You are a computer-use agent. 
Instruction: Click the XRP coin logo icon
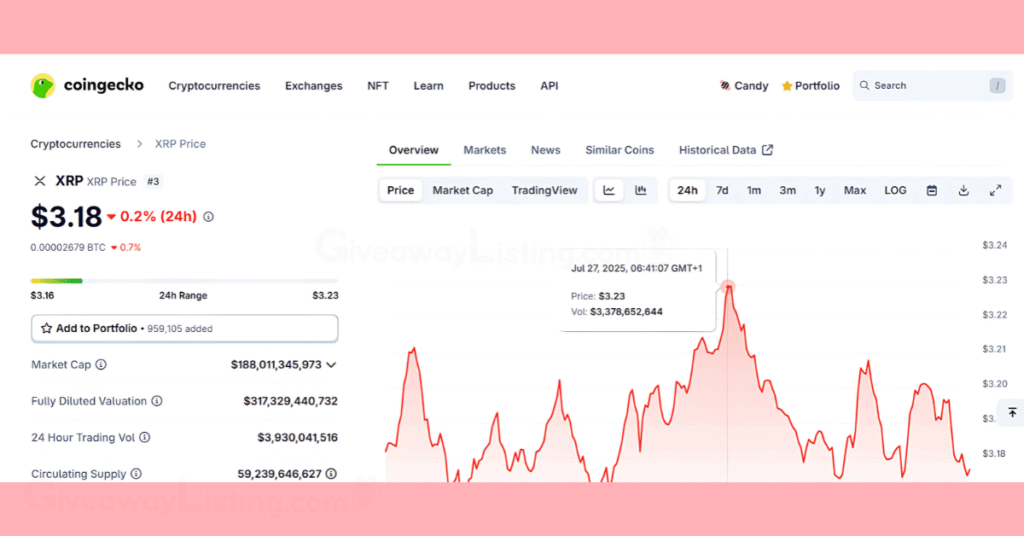[x=40, y=181]
